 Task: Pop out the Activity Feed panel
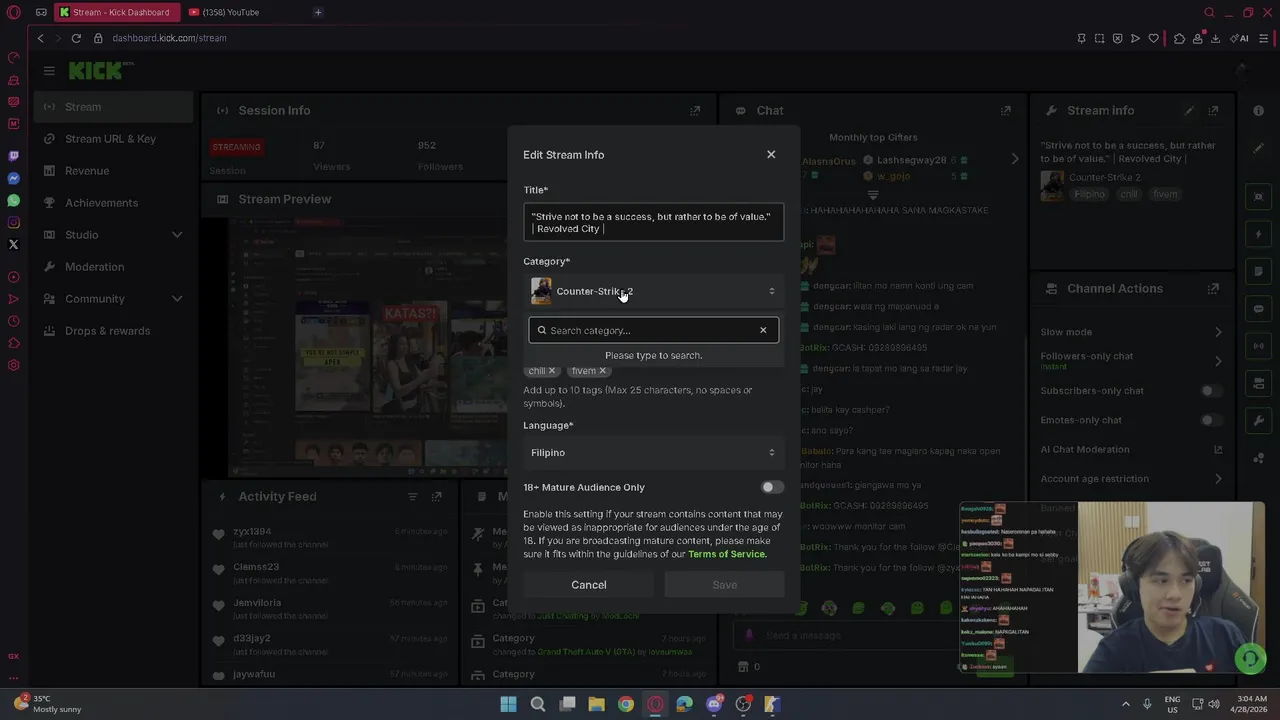437,497
